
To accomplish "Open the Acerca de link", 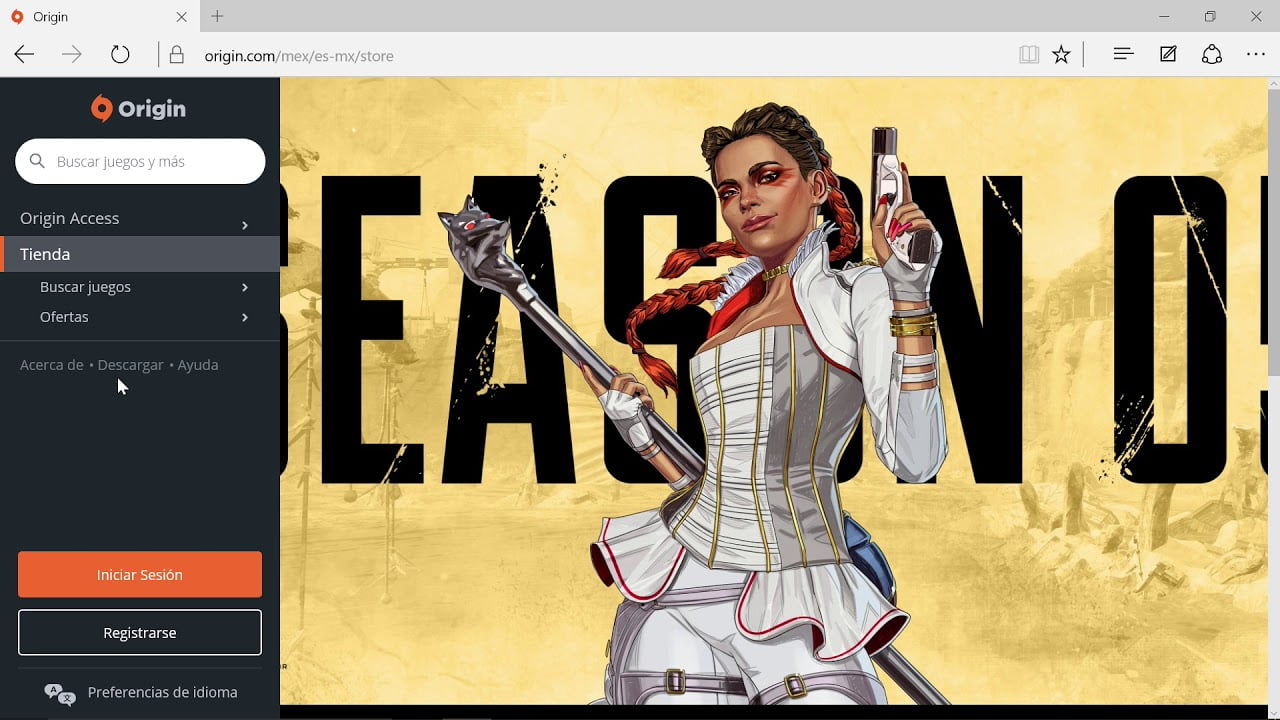I will point(51,365).
